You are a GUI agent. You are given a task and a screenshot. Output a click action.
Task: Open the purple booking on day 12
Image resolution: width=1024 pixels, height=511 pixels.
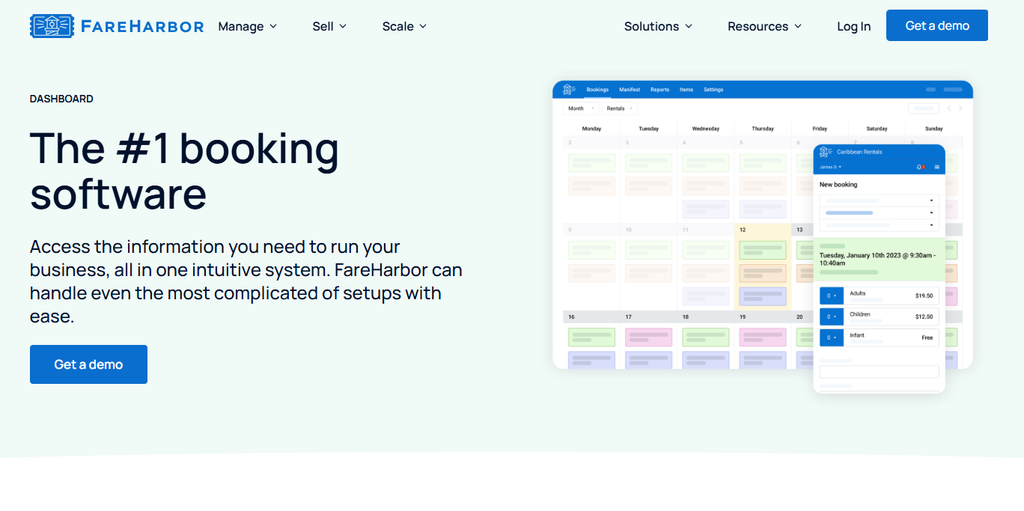coord(763,296)
